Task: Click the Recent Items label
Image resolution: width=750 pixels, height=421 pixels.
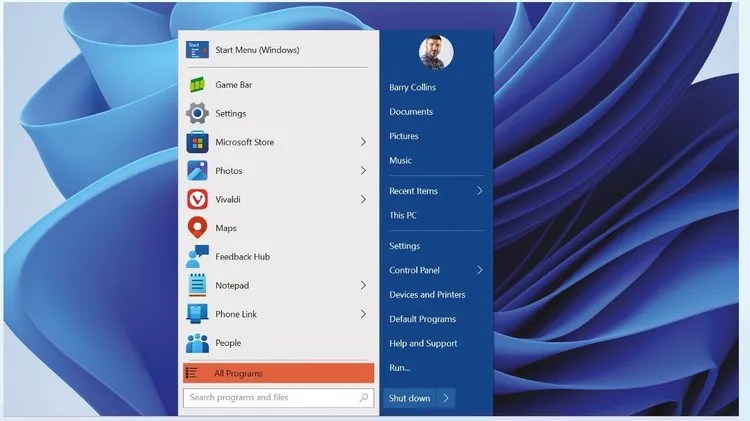Action: [x=413, y=191]
